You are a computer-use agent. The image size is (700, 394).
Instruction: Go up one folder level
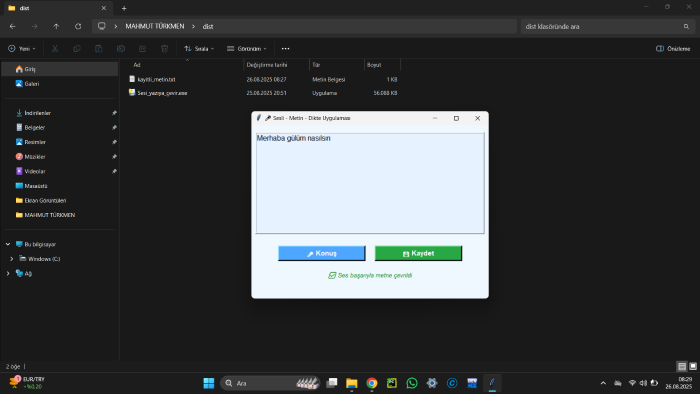click(x=56, y=26)
